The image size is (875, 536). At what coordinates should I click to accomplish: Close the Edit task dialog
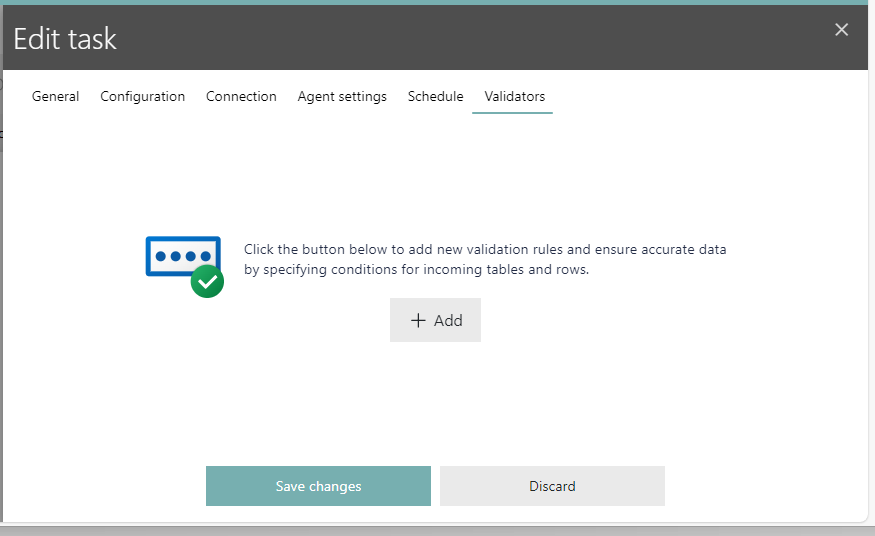842,30
